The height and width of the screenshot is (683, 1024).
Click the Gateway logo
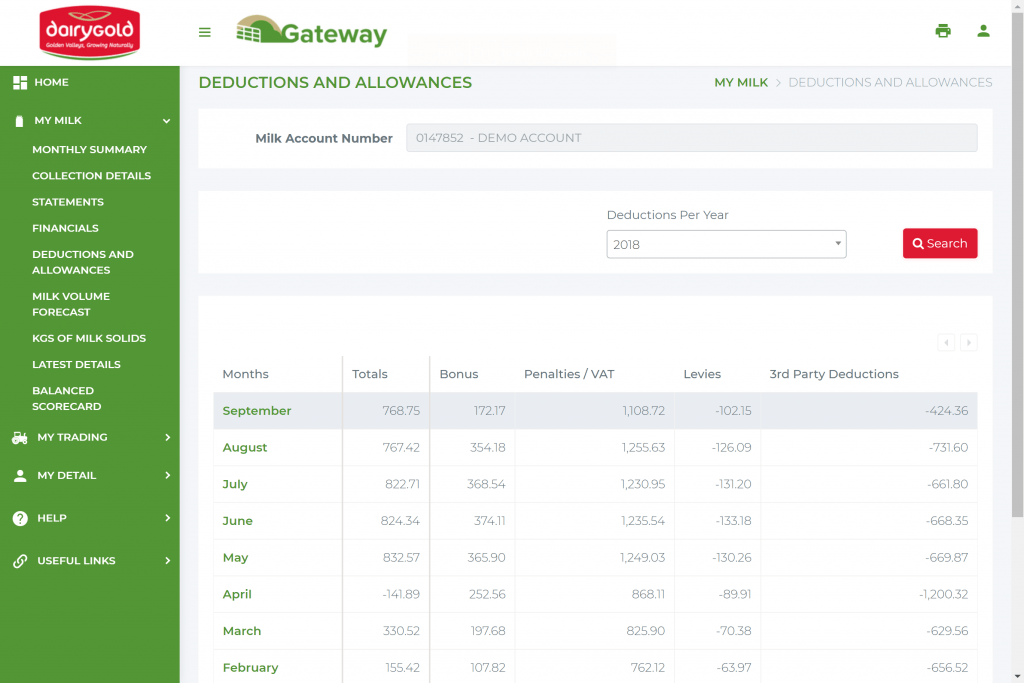312,32
